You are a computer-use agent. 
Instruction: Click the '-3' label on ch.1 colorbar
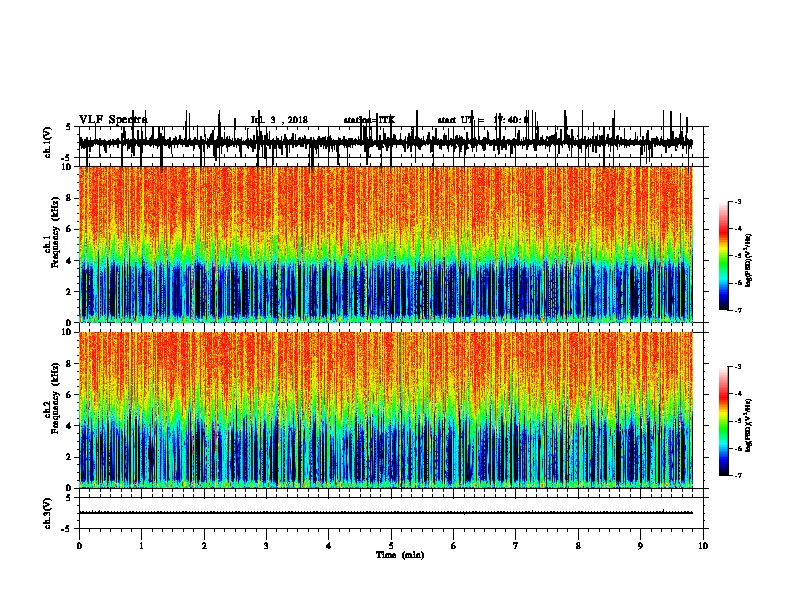[737, 201]
